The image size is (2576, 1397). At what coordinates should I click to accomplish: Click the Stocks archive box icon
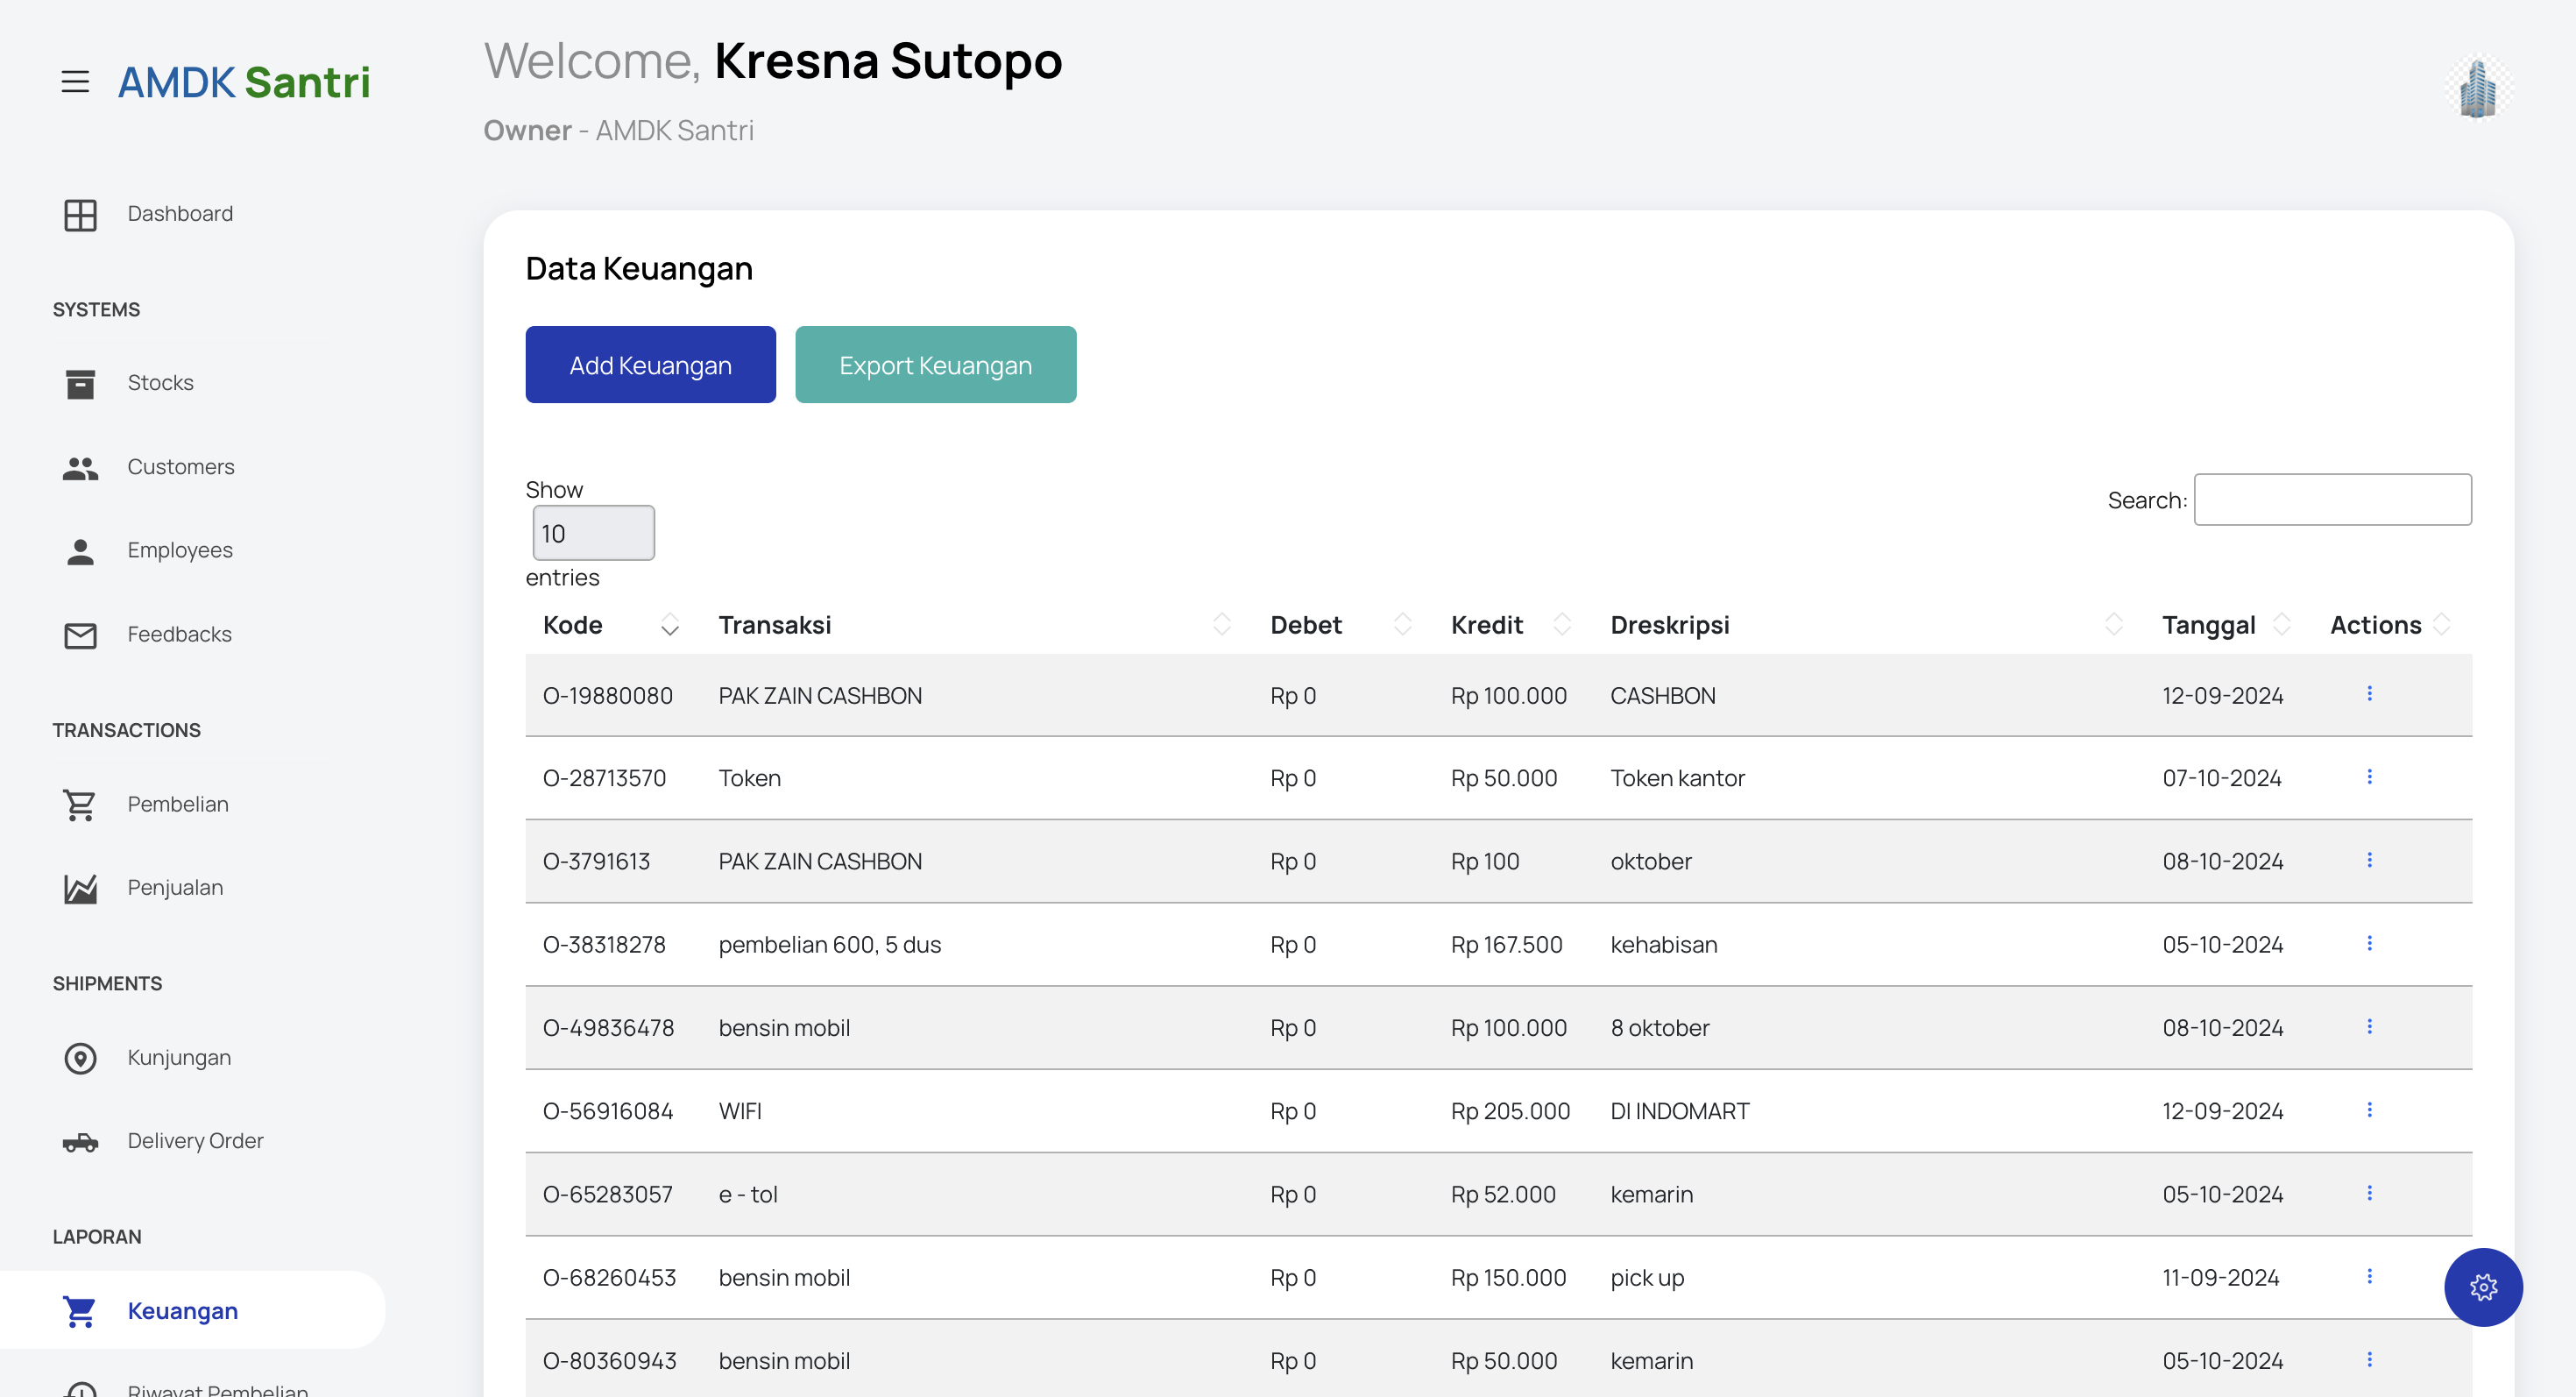80,383
